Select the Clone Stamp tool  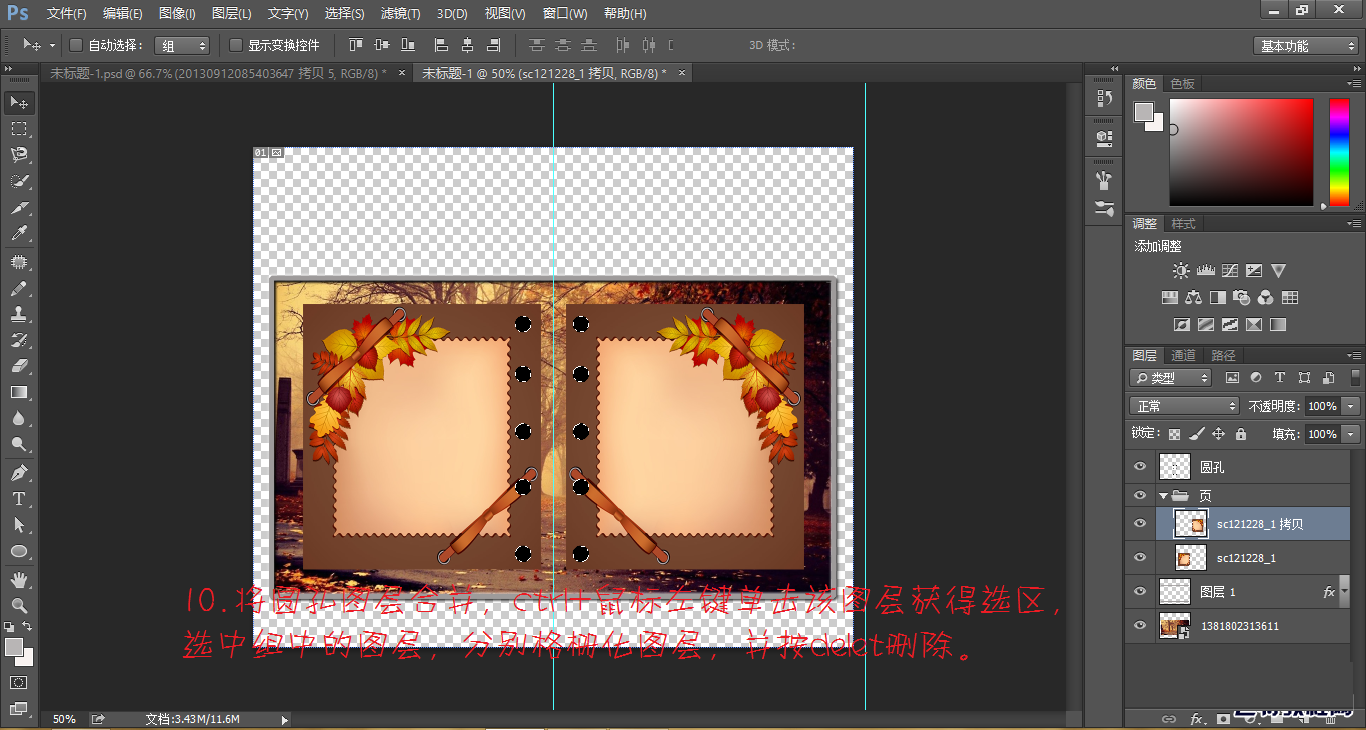(x=19, y=314)
